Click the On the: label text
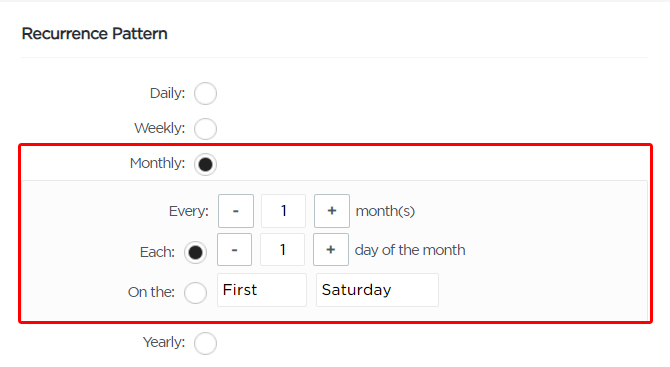 151,292
